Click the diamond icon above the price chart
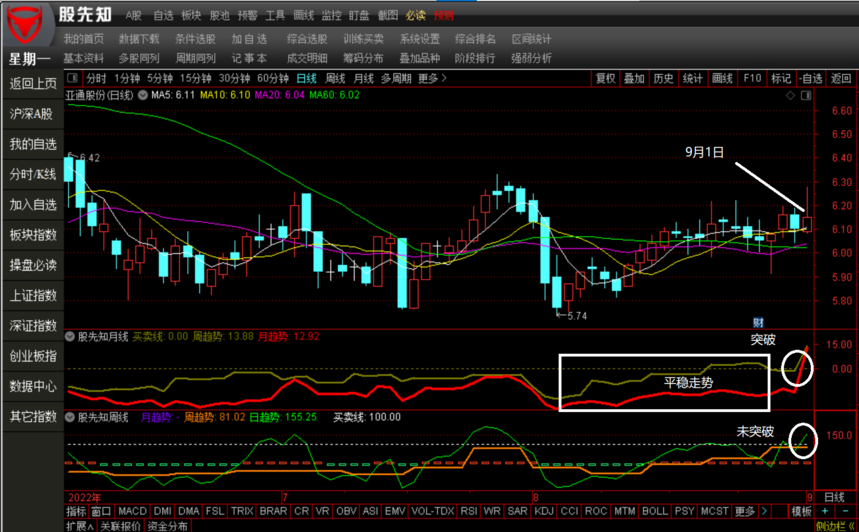The height and width of the screenshot is (532, 859). pyautogui.click(x=791, y=95)
